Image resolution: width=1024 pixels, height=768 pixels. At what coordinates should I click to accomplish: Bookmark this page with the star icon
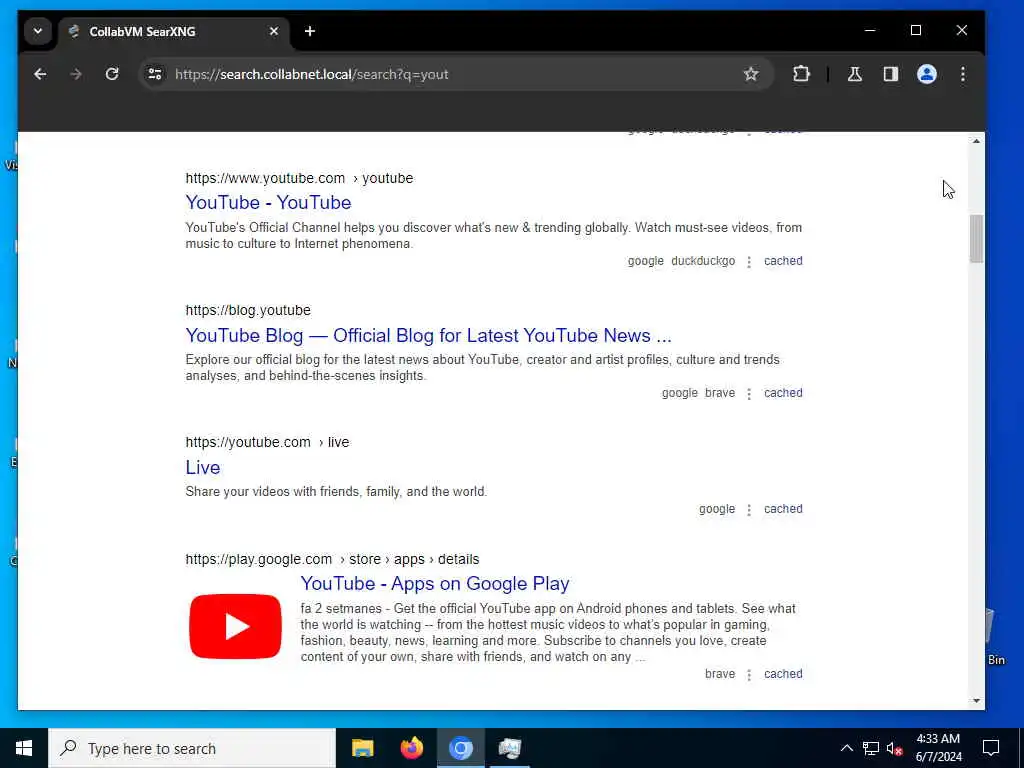coord(751,74)
